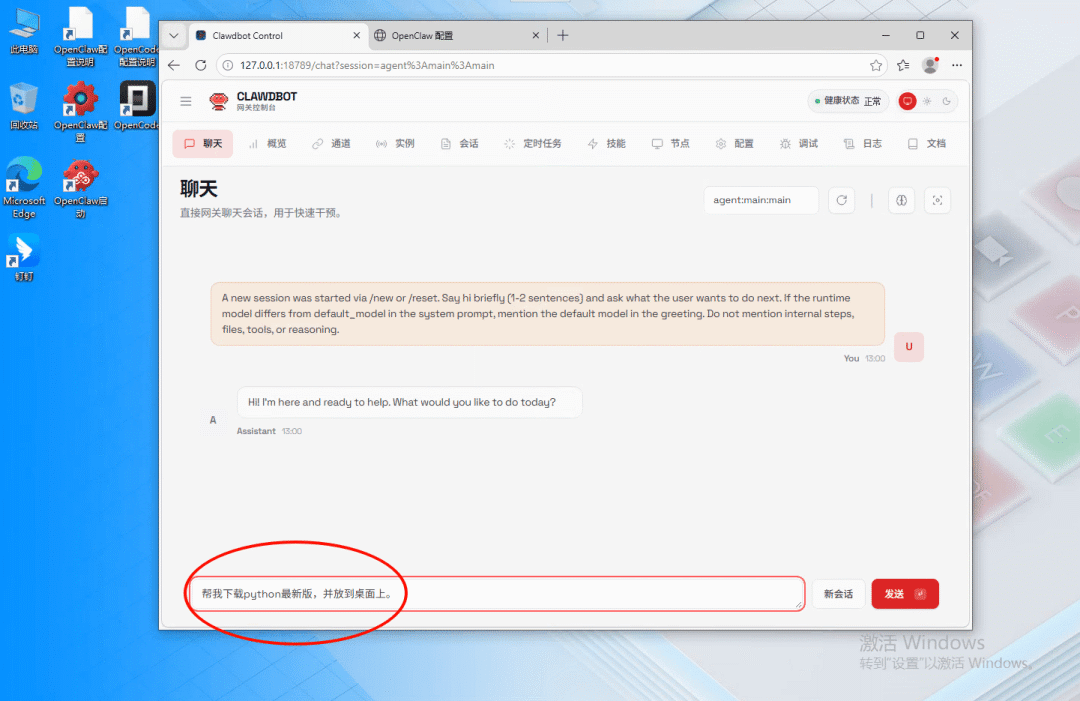Select the Microsoft Edge desktop shortcut
The image size is (1080, 701).
(x=24, y=187)
